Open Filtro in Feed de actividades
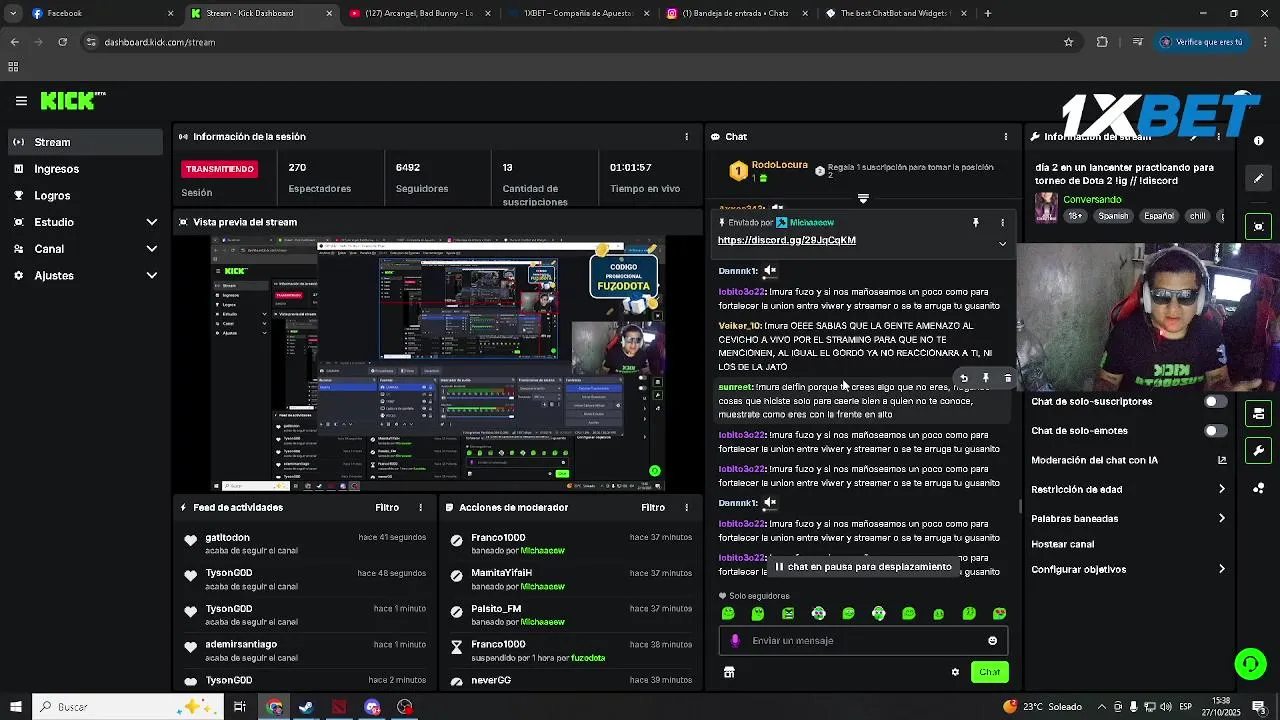 [387, 508]
